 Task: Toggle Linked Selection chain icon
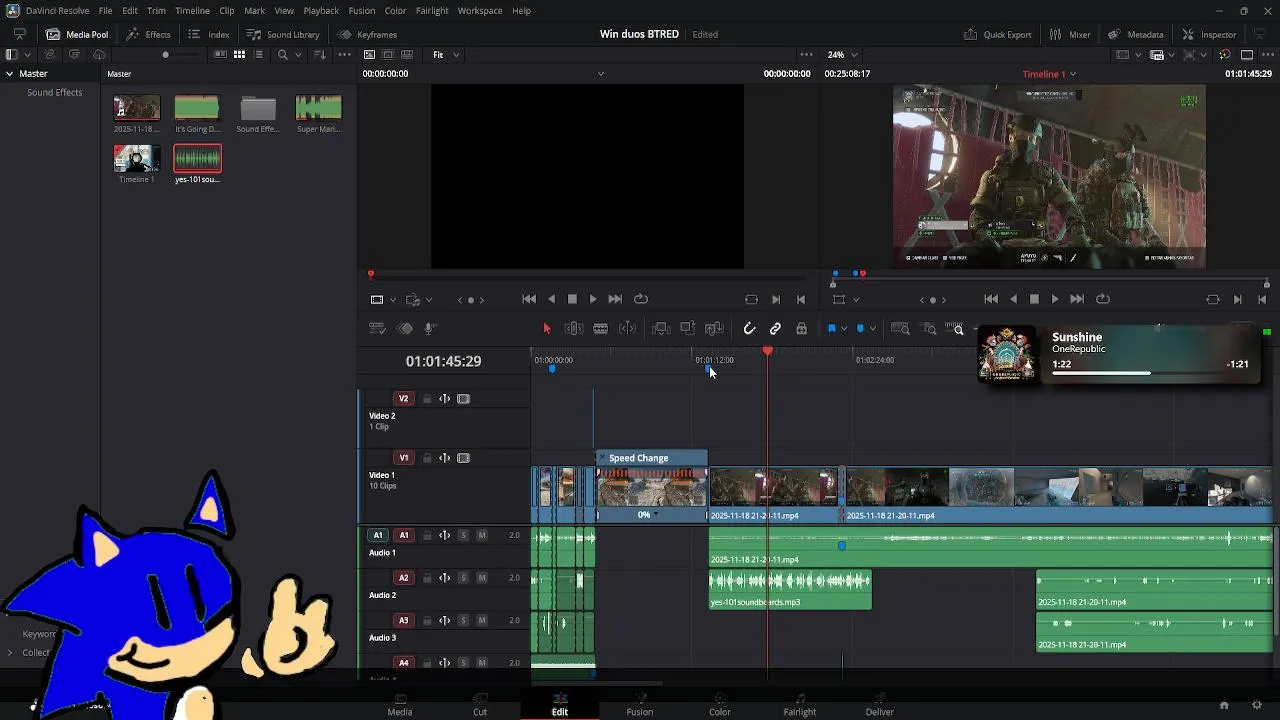775,329
